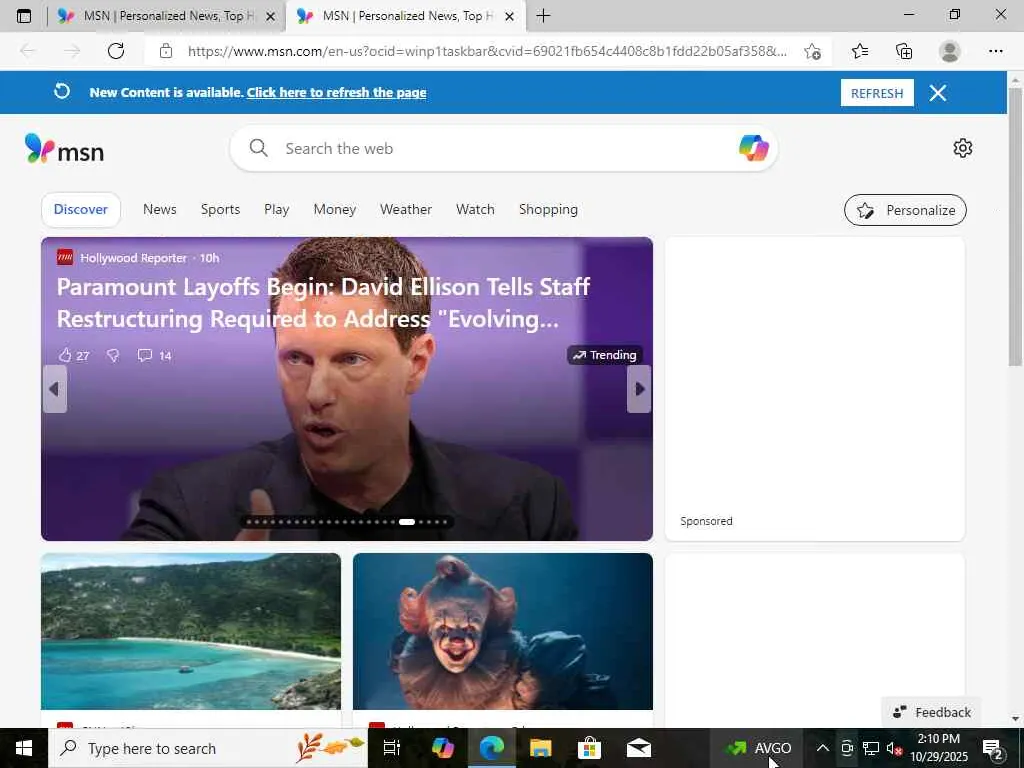Click the highlighted carousel pagination dot
This screenshot has width=1024, height=768.
[407, 522]
